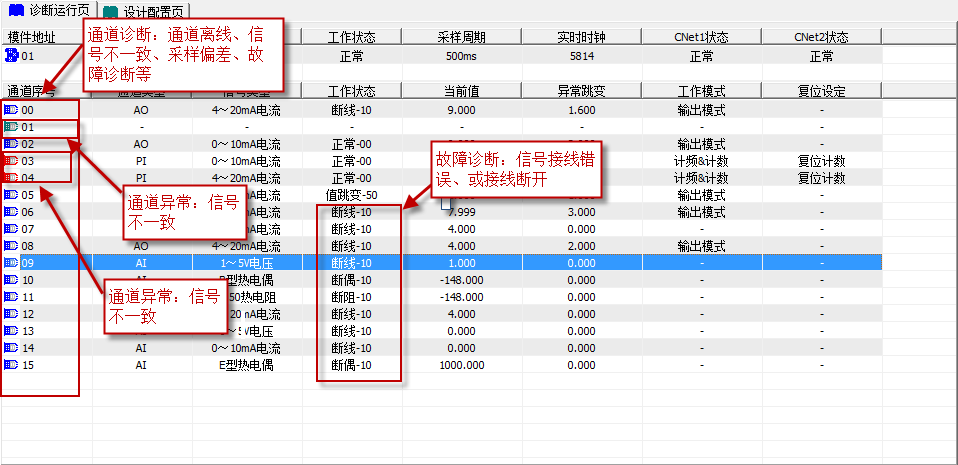Image resolution: width=958 pixels, height=465 pixels.
Task: Click the green icon for channel 01
Action: (x=12, y=127)
